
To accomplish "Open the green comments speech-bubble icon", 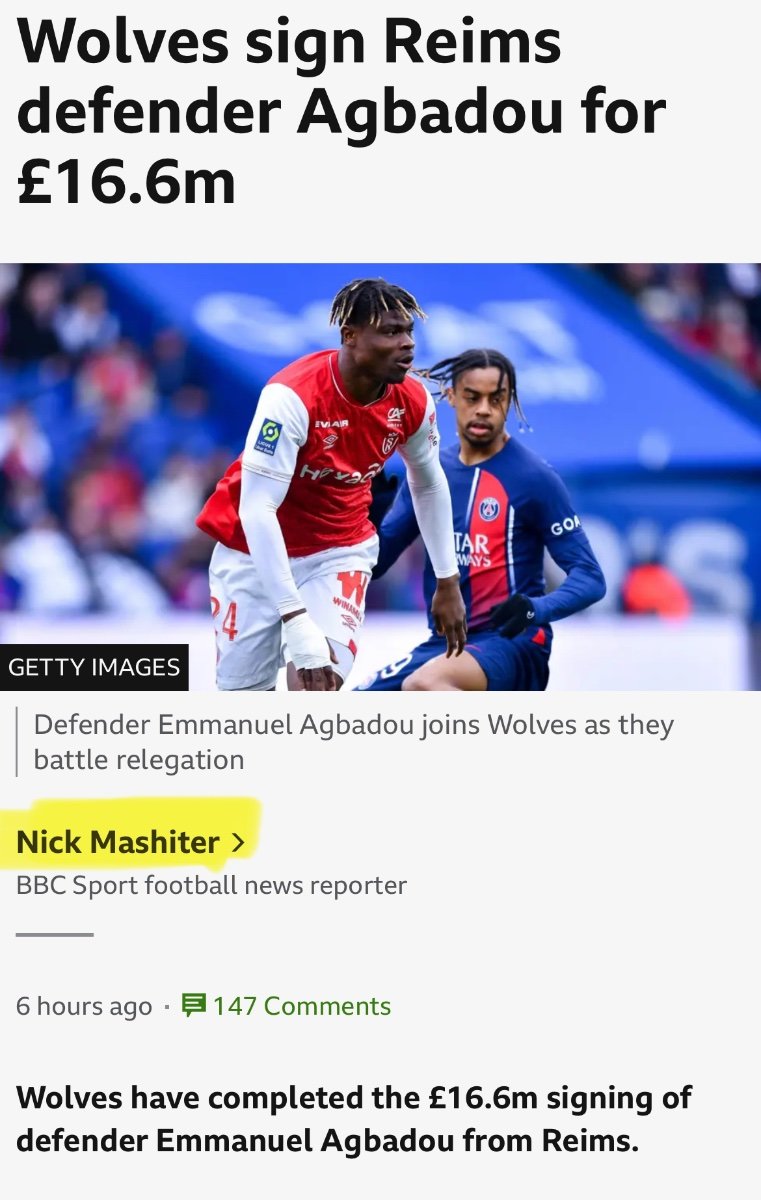I will (x=194, y=1005).
